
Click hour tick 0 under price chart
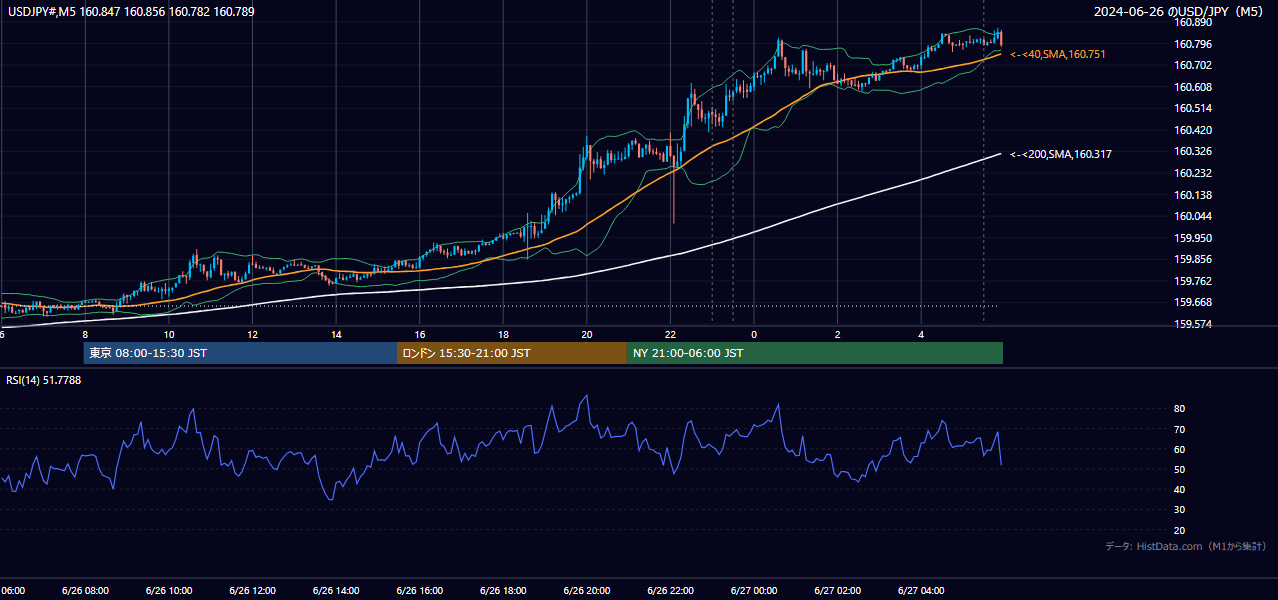(x=754, y=334)
